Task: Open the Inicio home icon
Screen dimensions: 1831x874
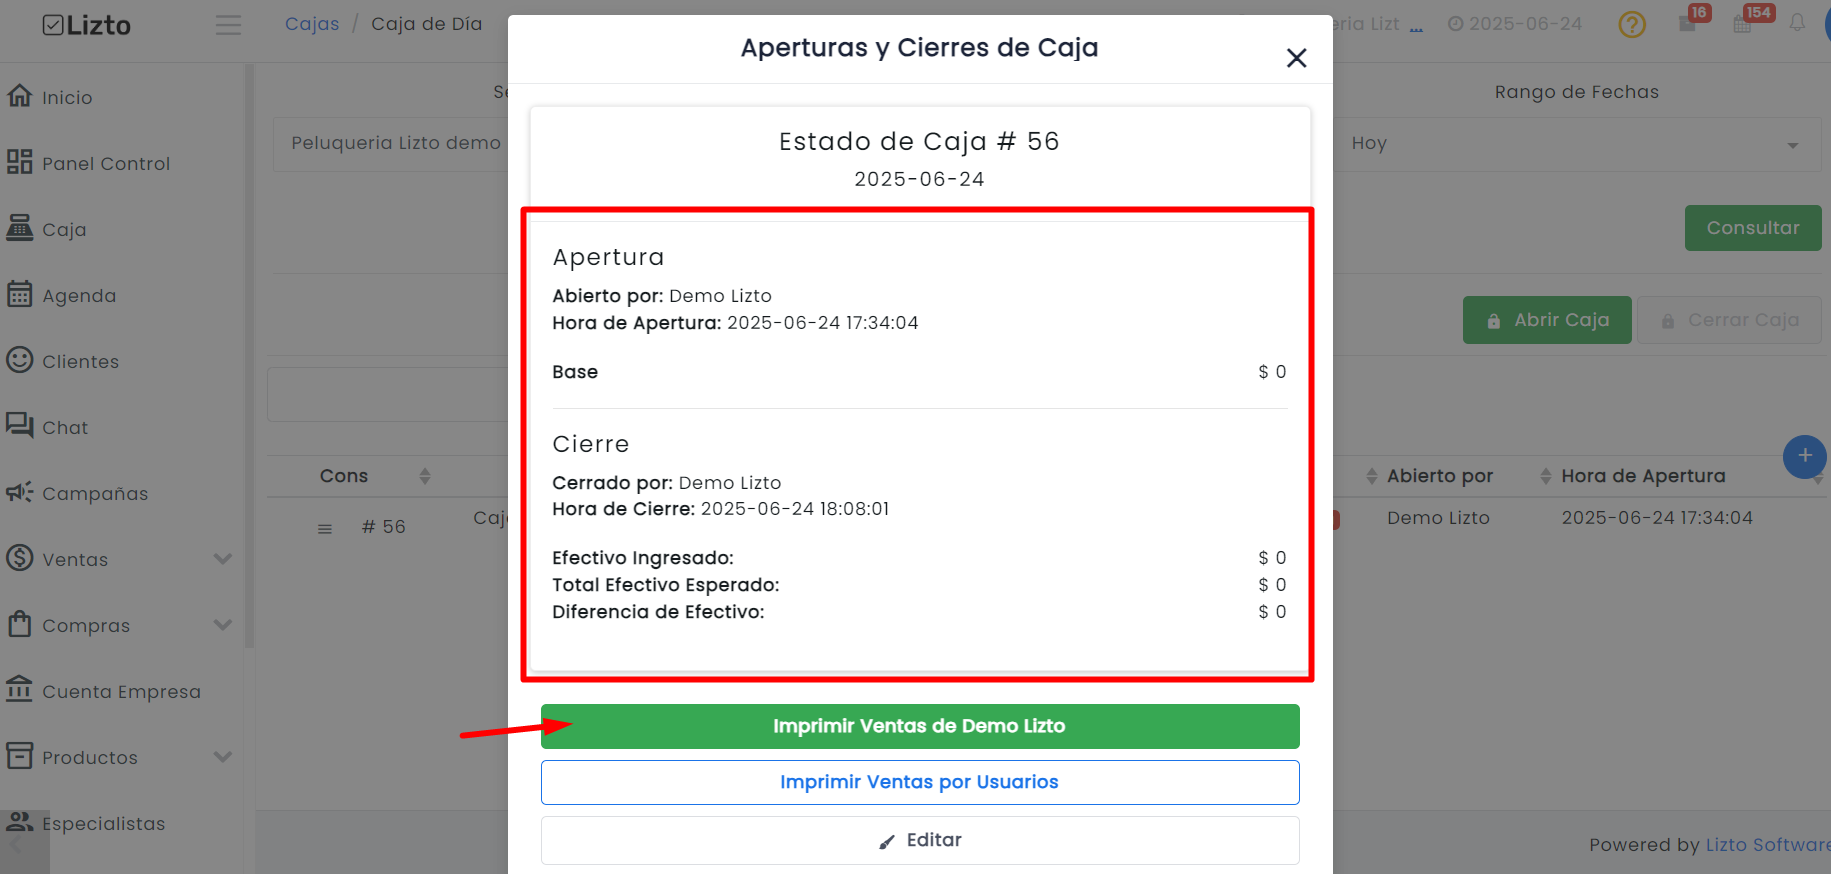Action: click(19, 96)
